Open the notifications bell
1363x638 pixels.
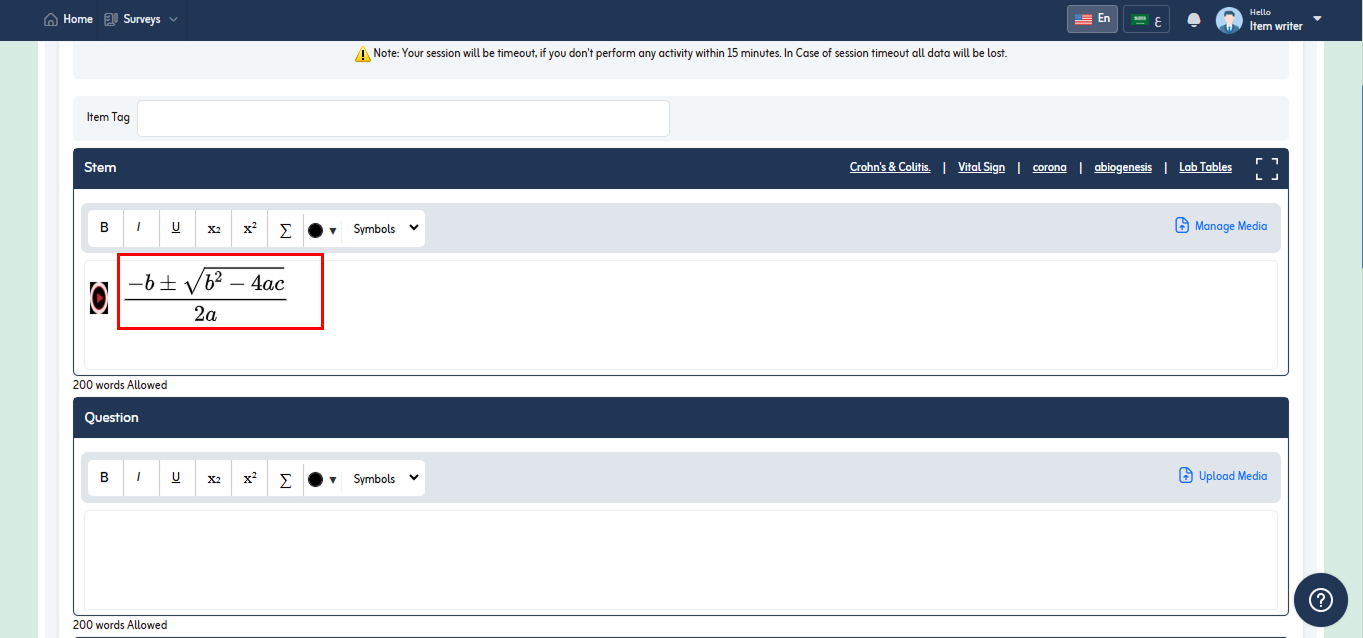pyautogui.click(x=1193, y=20)
